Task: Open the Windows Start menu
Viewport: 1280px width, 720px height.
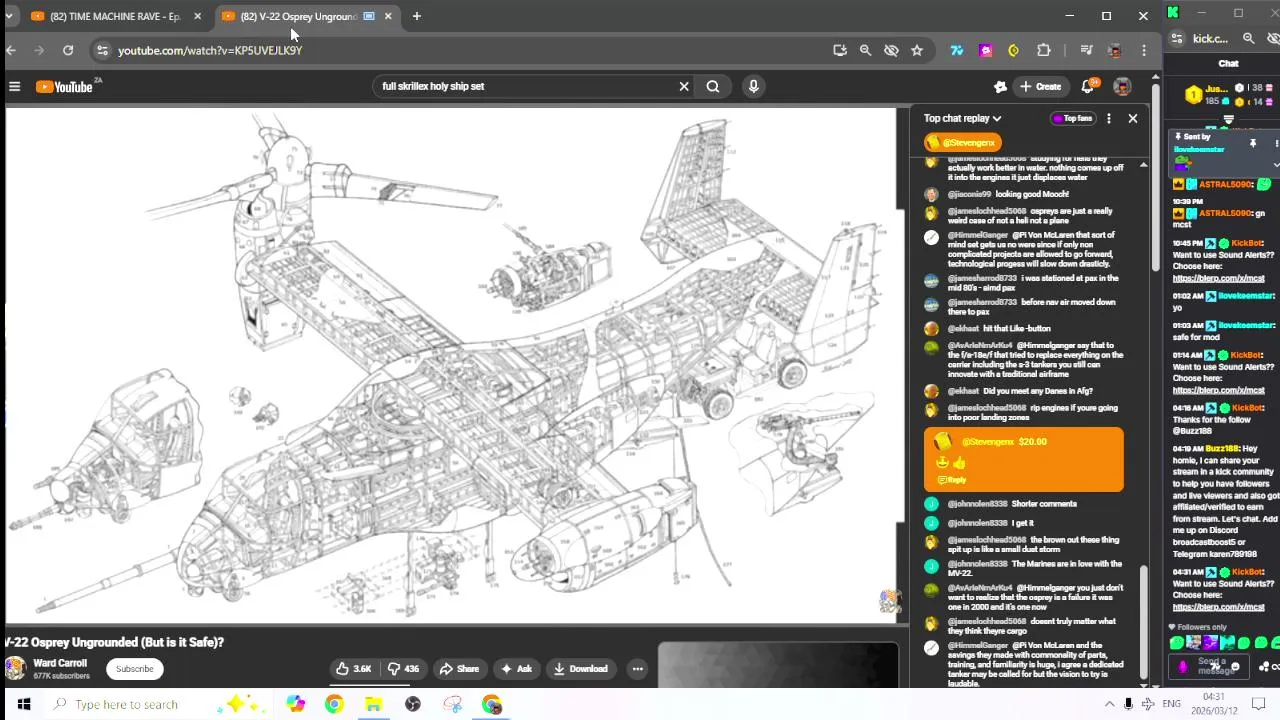Action: (x=23, y=704)
